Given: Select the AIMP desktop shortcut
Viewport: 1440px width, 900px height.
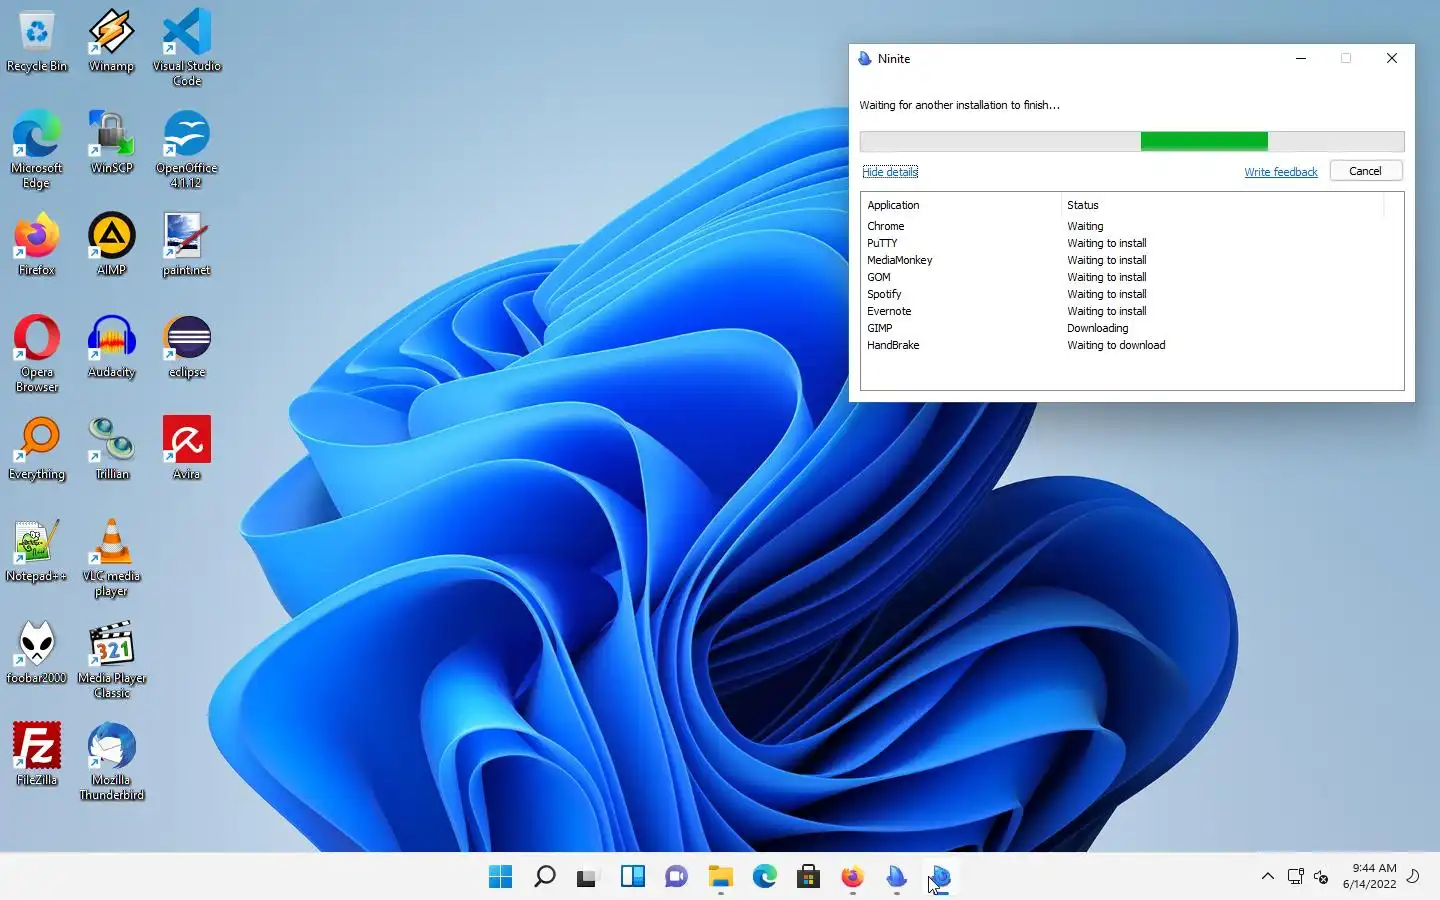Looking at the screenshot, I should click(x=111, y=245).
